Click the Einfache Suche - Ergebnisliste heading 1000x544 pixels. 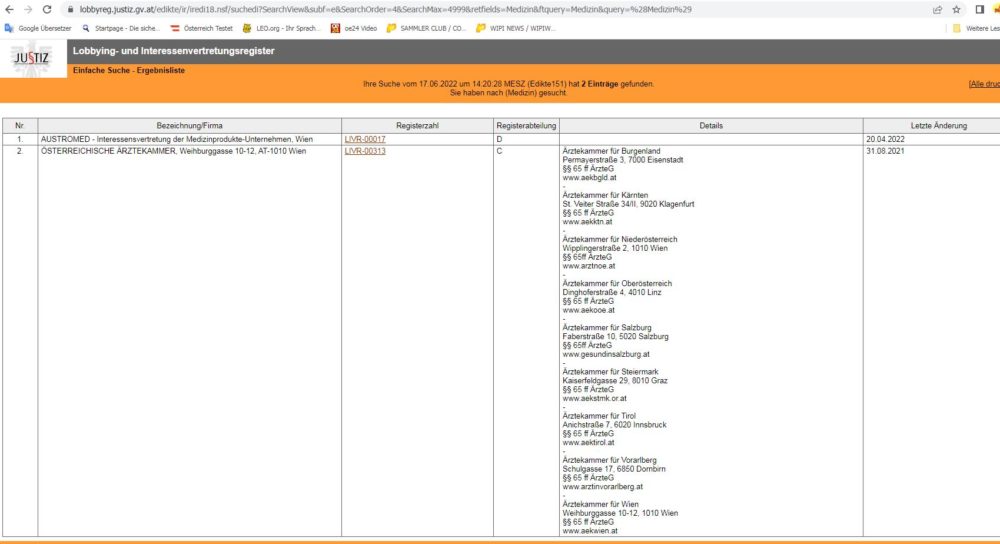point(129,70)
